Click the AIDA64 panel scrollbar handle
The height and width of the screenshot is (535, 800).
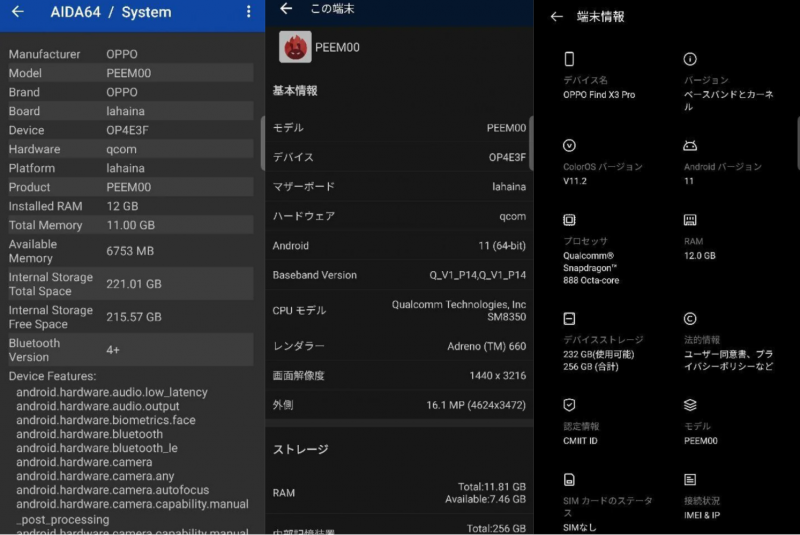pos(262,143)
